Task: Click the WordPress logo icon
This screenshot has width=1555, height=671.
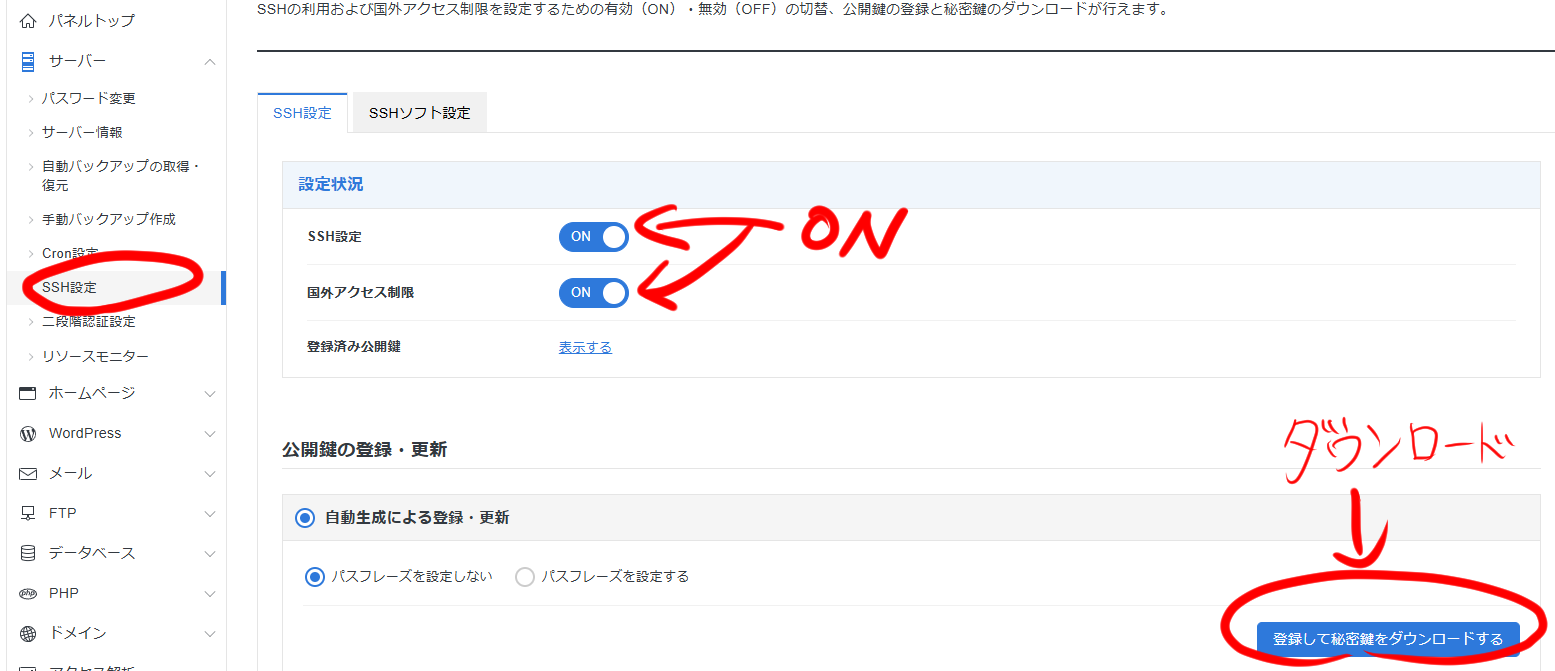Action: click(x=28, y=434)
